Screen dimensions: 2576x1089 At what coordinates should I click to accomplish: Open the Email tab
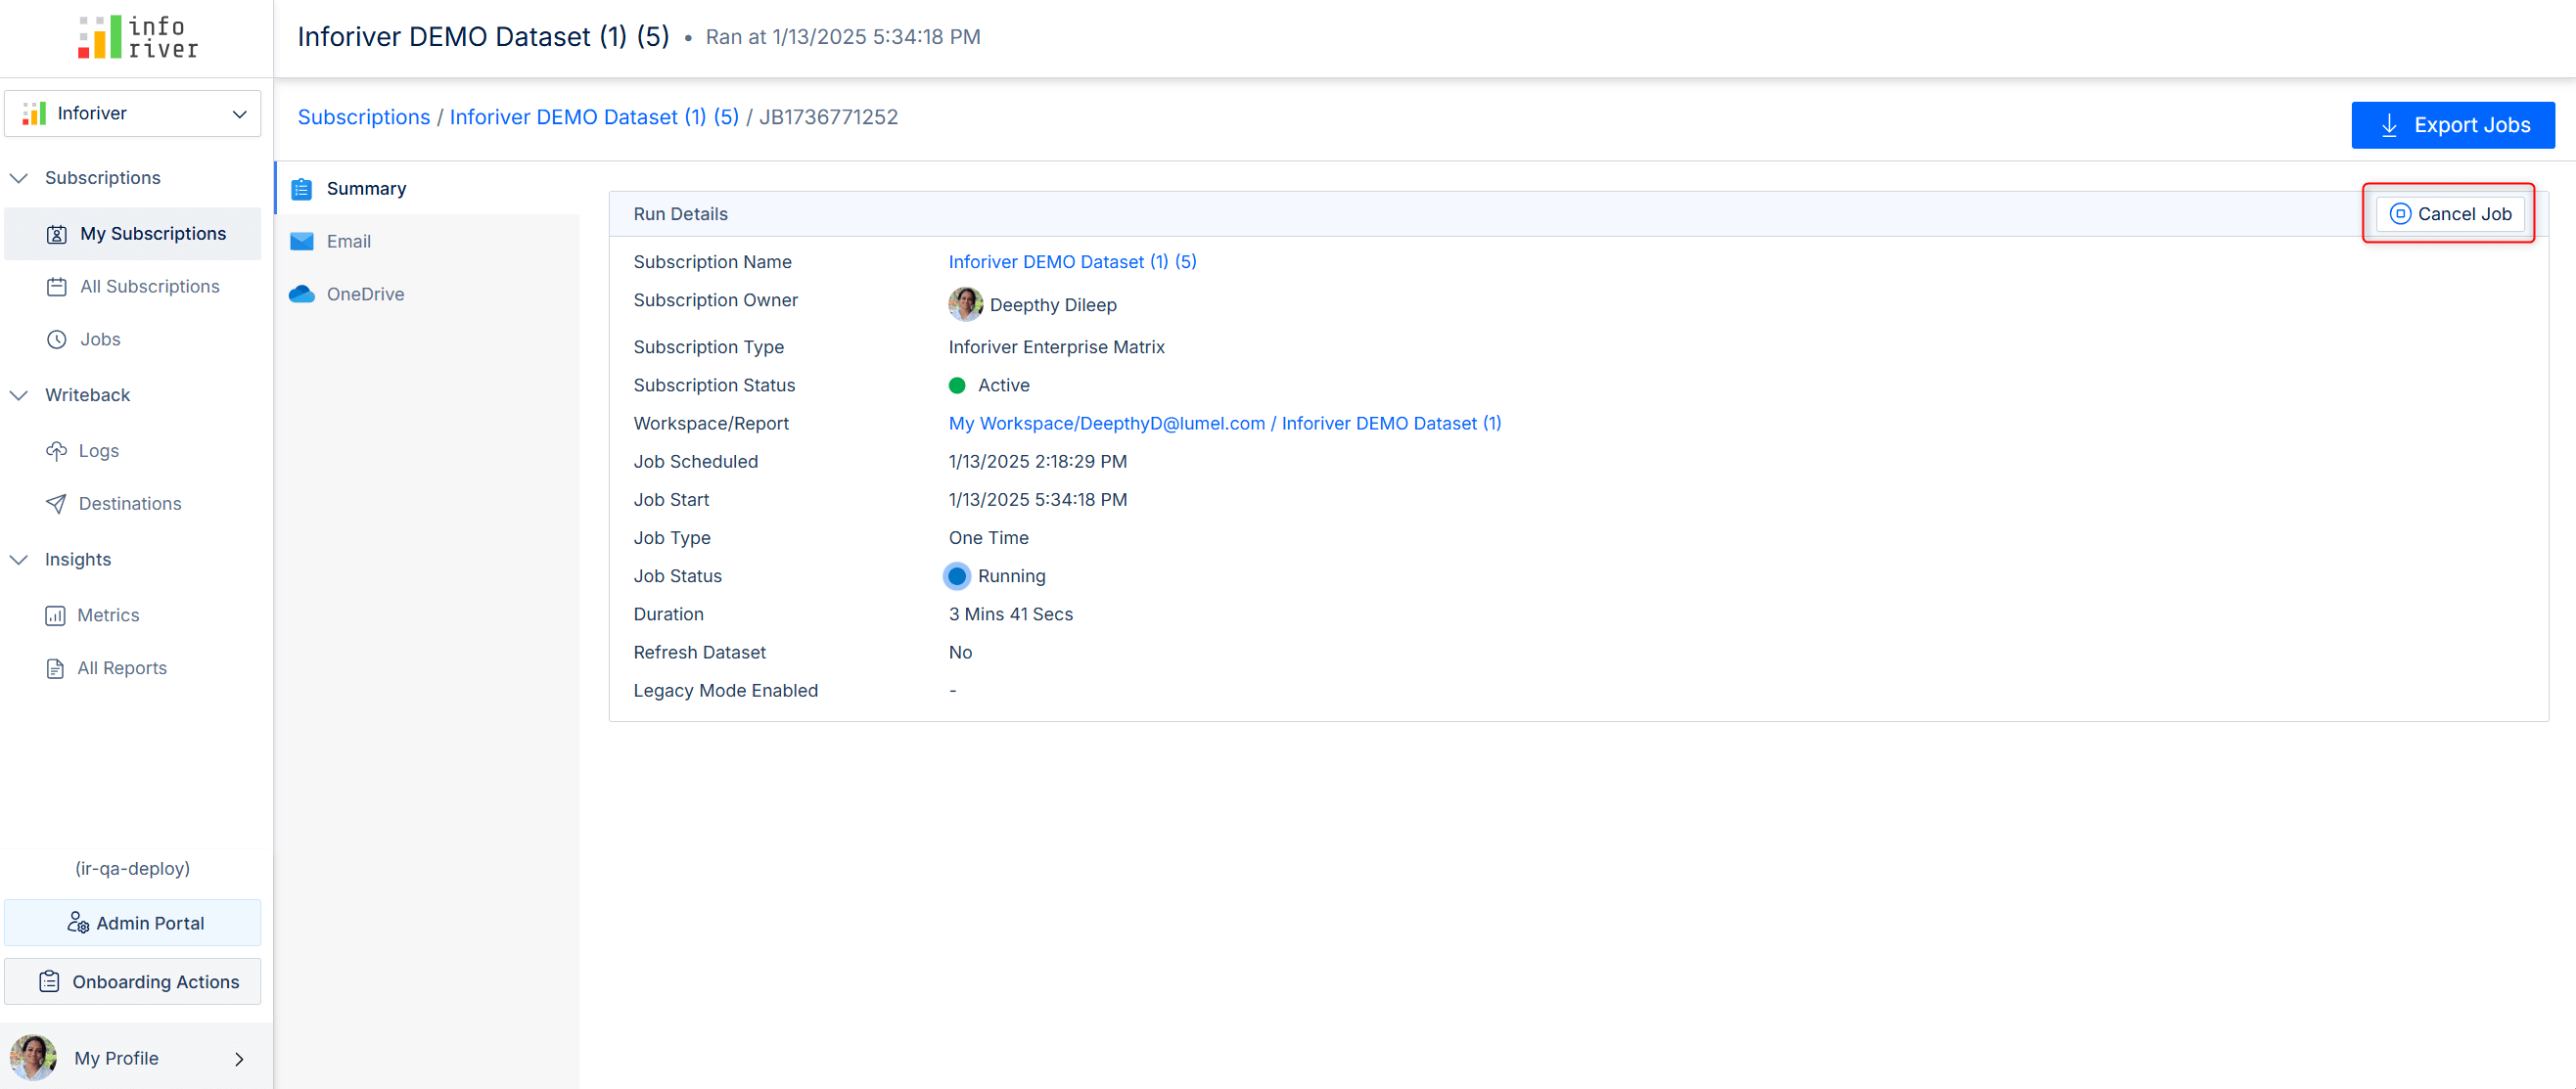pyautogui.click(x=348, y=242)
